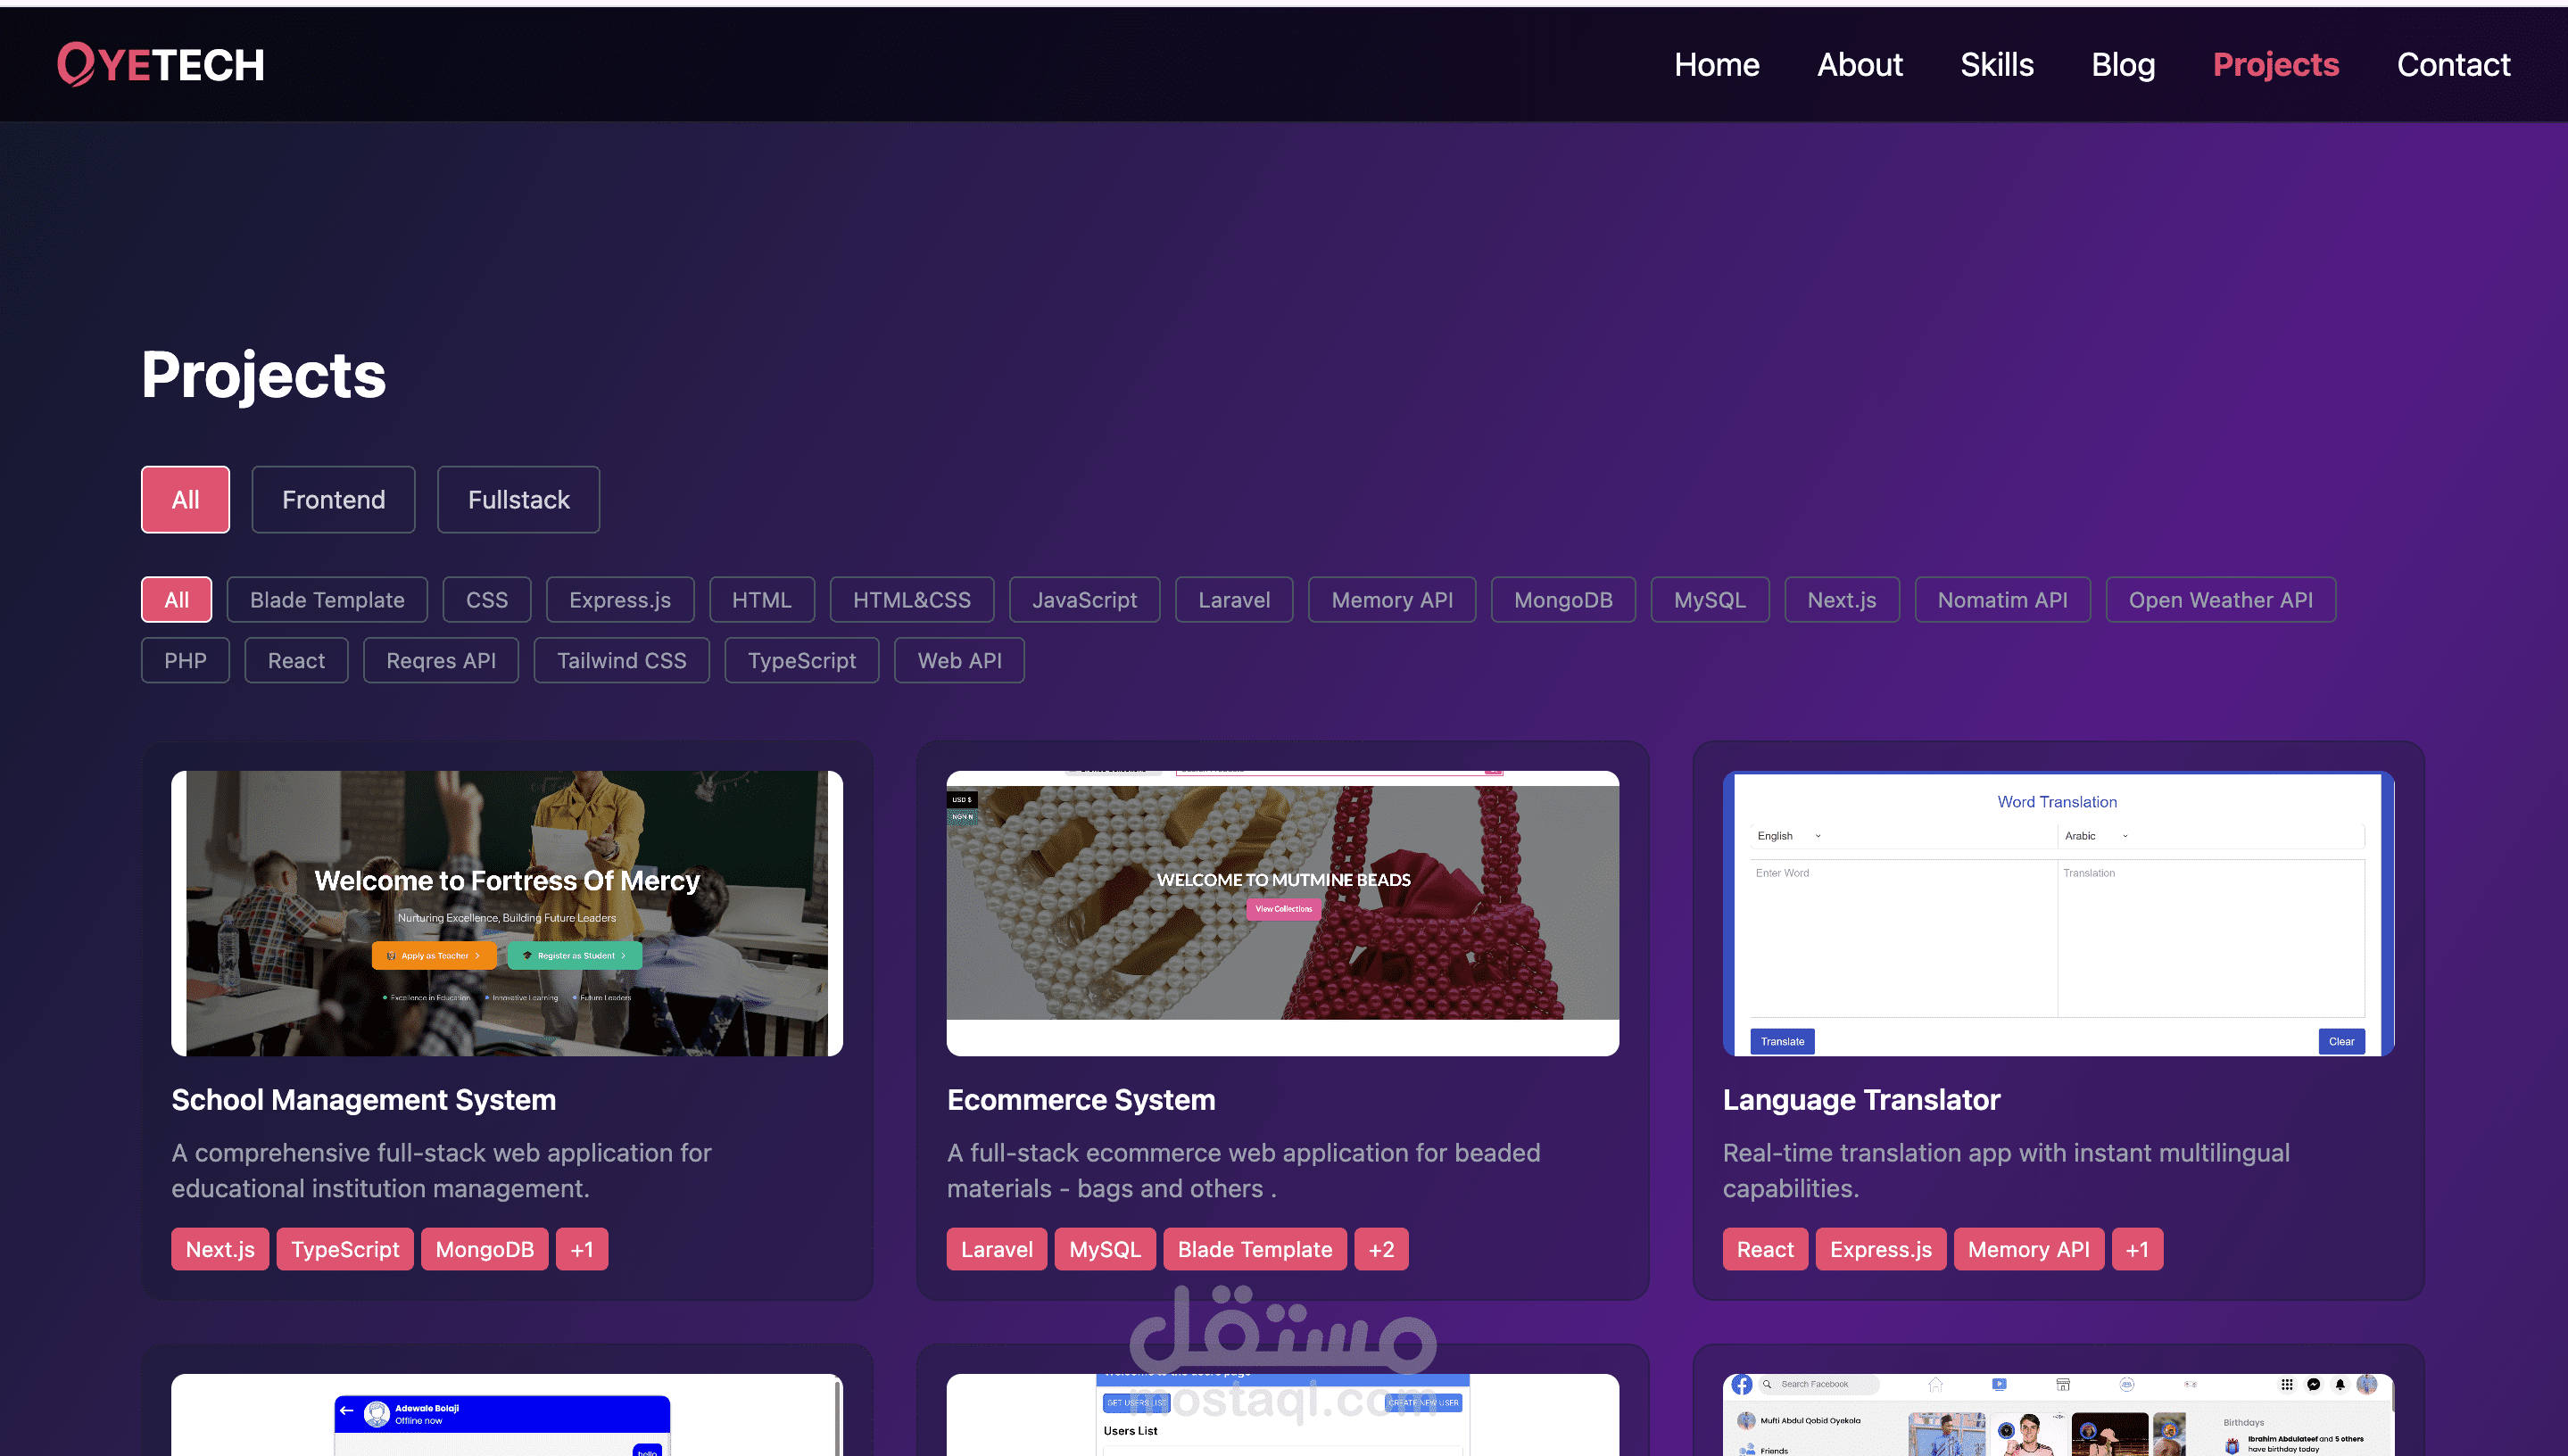Click MongoDB tag on School Management card
Viewport: 2568px width, 1456px height.
[x=484, y=1249]
